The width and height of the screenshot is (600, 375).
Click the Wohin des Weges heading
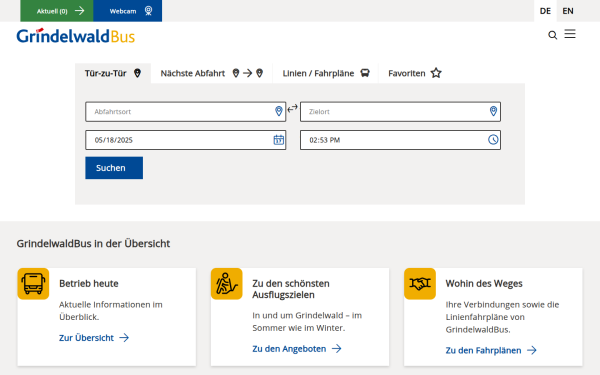[484, 284]
